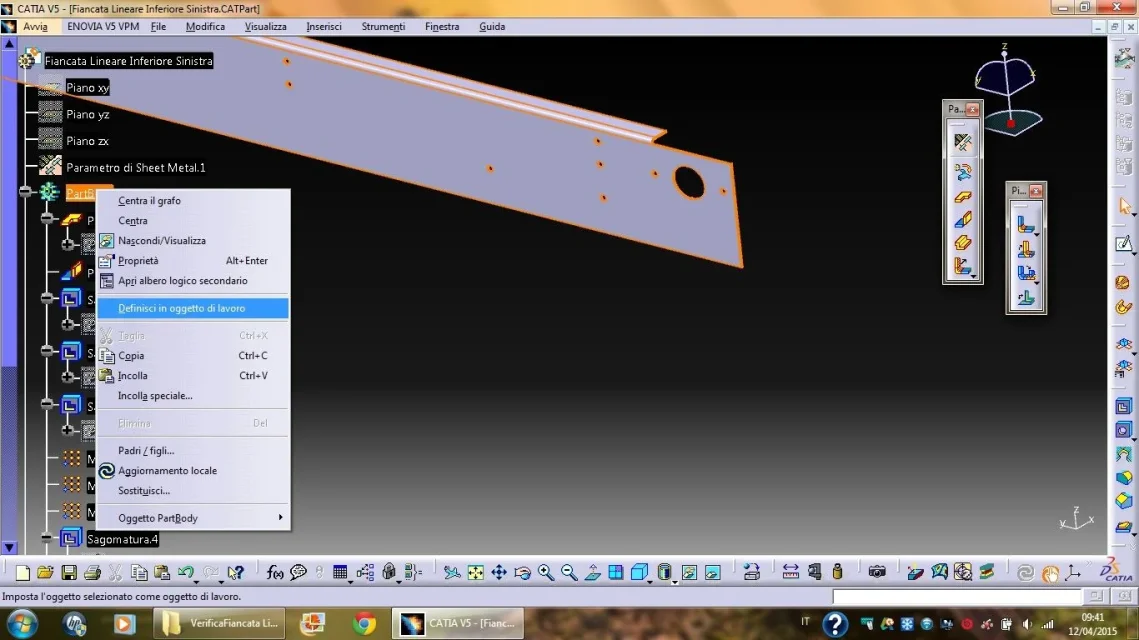The width and height of the screenshot is (1139, 640).
Task: Open the ENOVIA V5 VPM menu
Action: 102,26
